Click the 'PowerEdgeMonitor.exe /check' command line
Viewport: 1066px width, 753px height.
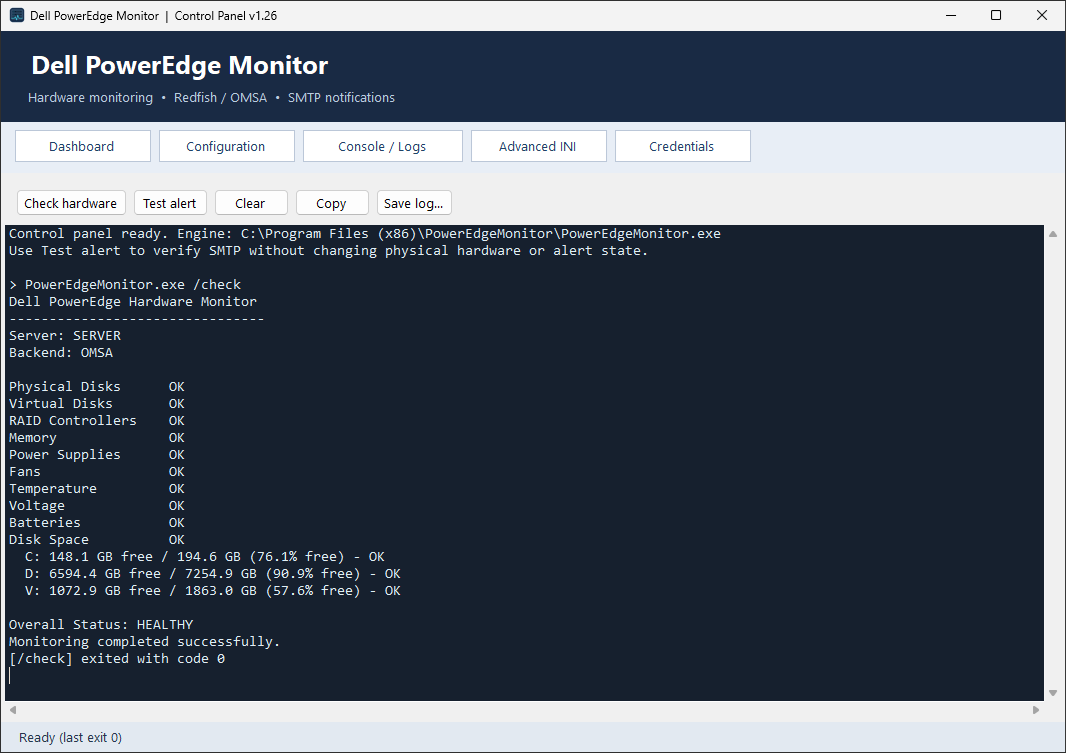click(x=125, y=284)
